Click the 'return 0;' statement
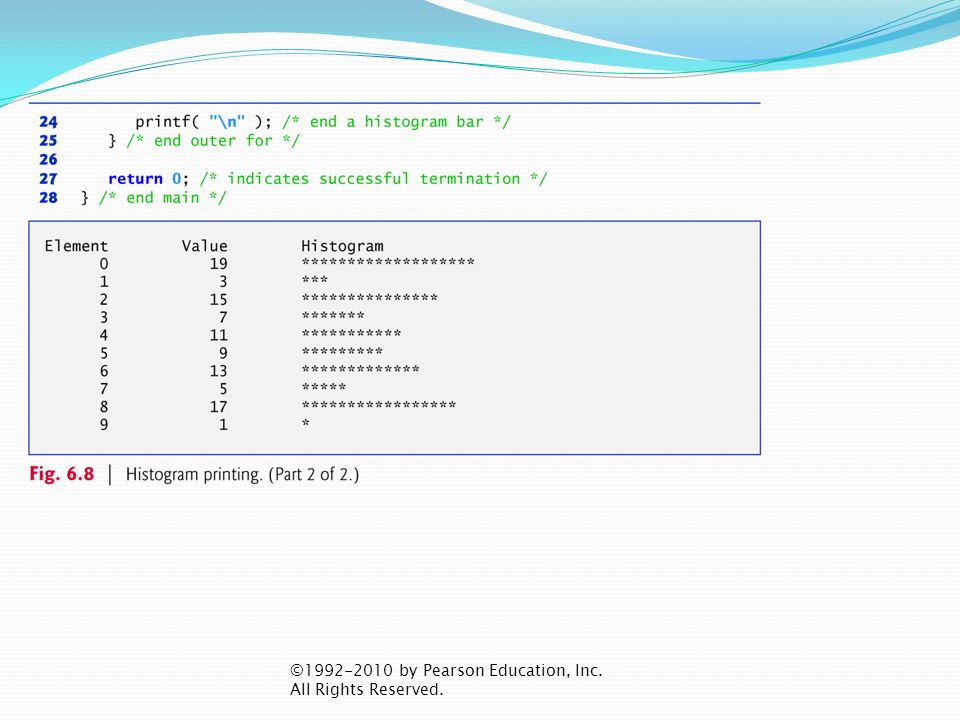960x720 pixels. coord(149,179)
